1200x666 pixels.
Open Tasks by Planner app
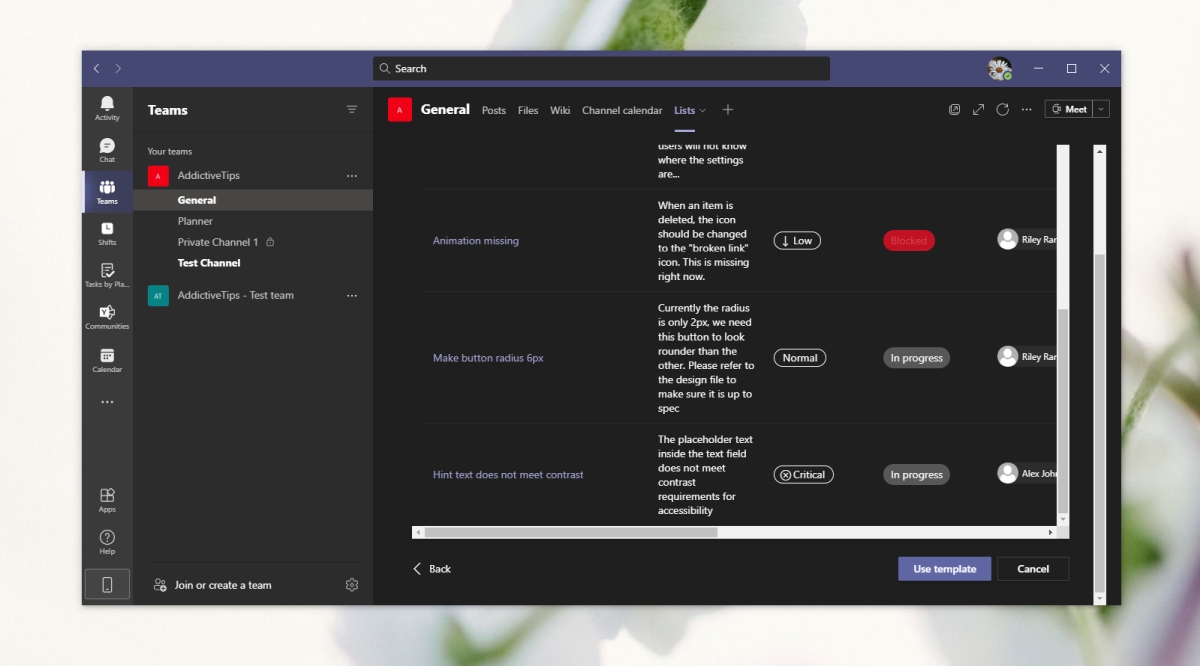[107, 275]
